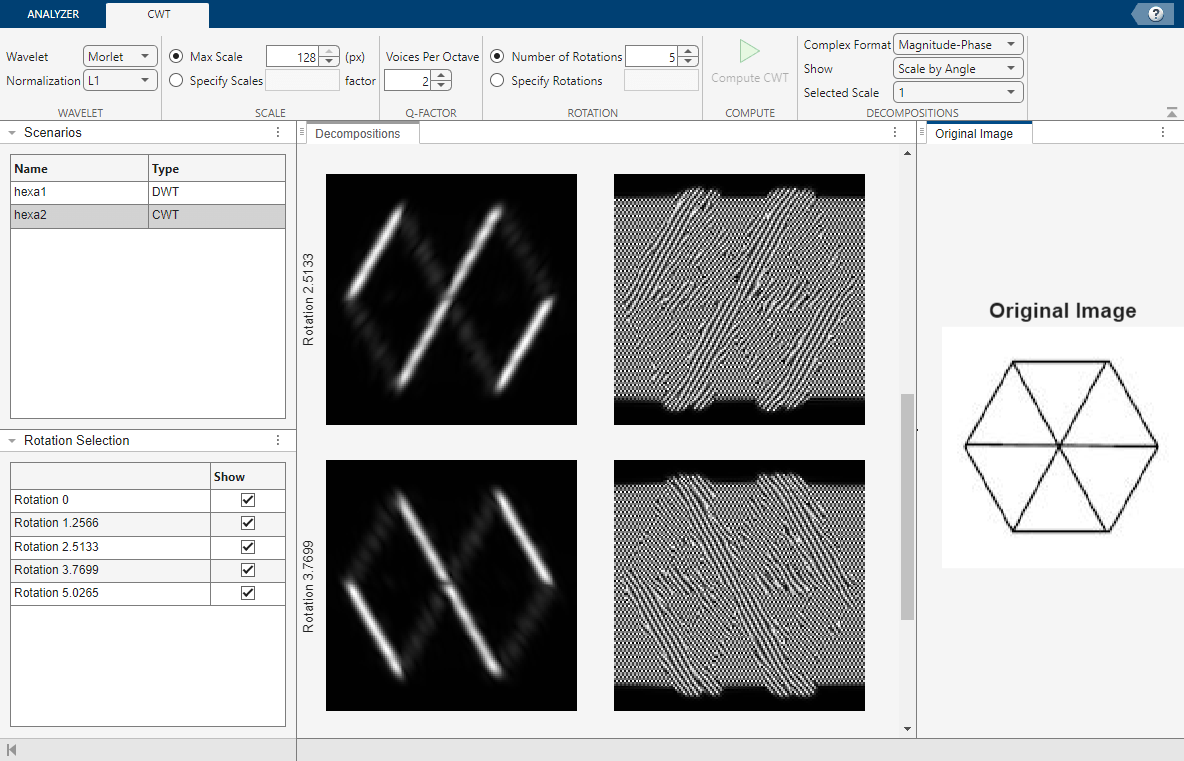Expand the Complex Format dropdown

click(x=957, y=45)
